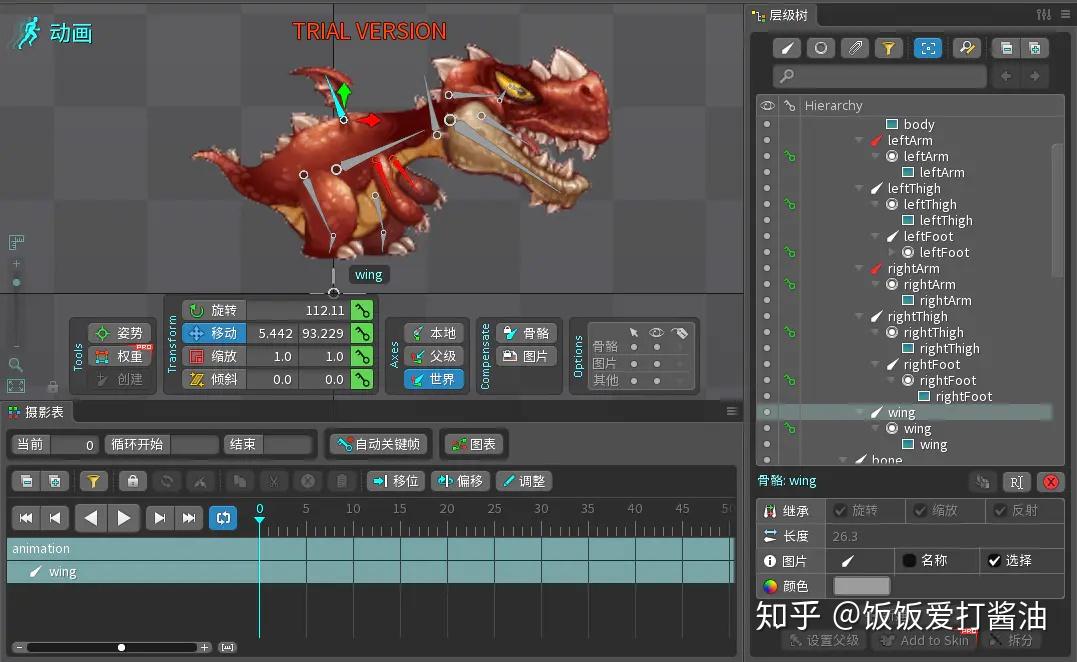Click the hierarchy search field
The image size is (1077, 662).
(x=880, y=76)
